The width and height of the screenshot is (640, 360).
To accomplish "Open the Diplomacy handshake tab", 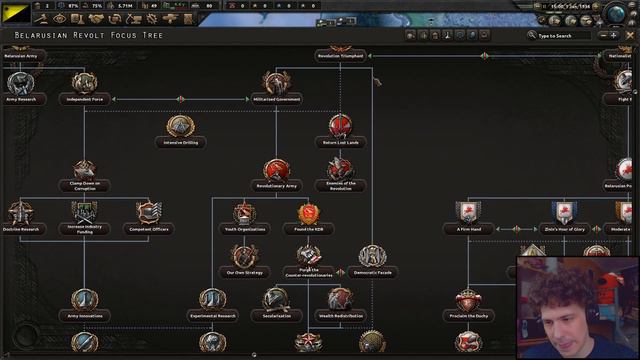I will 96,18.
